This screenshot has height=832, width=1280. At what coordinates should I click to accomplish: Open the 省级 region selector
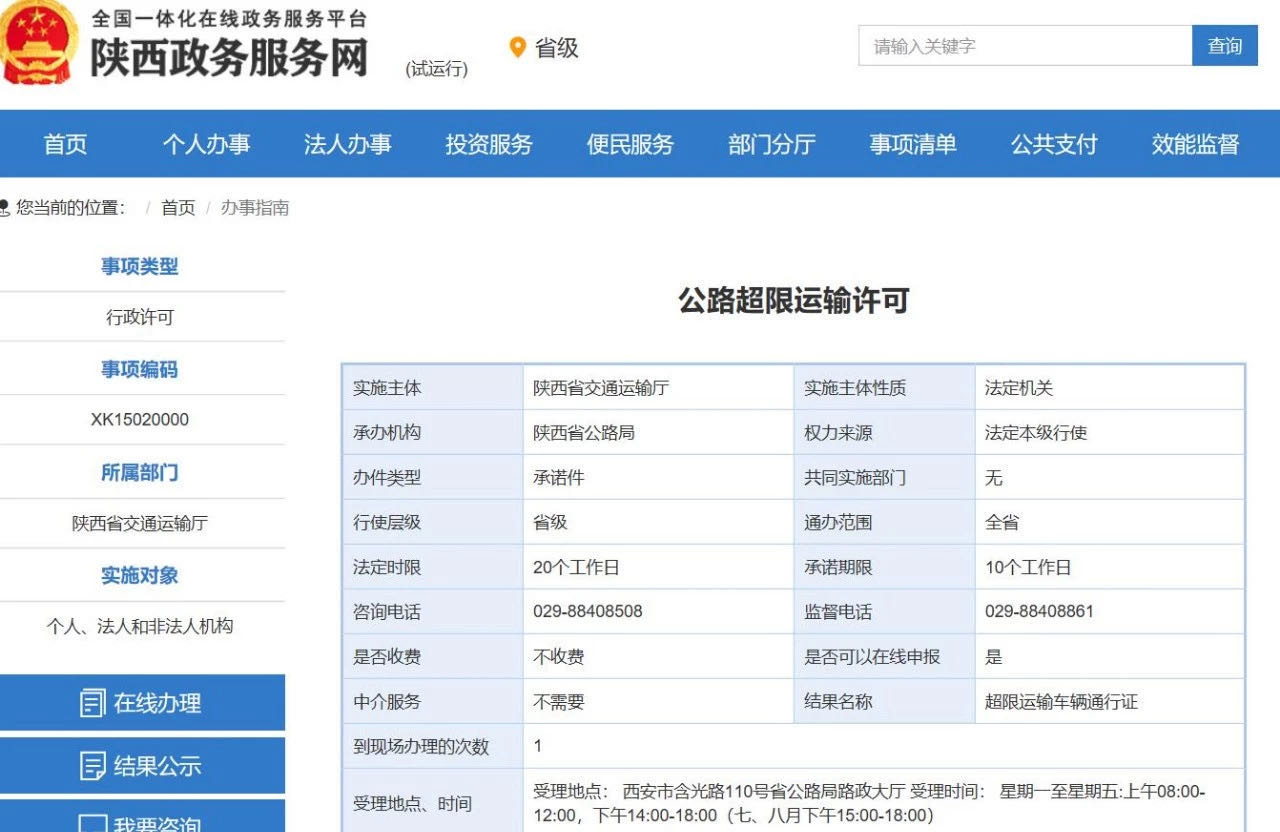(545, 47)
